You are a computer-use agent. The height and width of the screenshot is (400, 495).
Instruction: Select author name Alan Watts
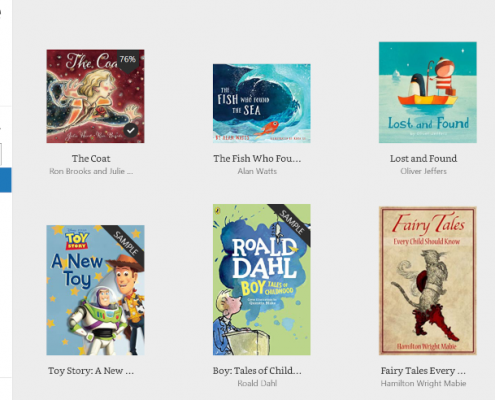pos(257,171)
